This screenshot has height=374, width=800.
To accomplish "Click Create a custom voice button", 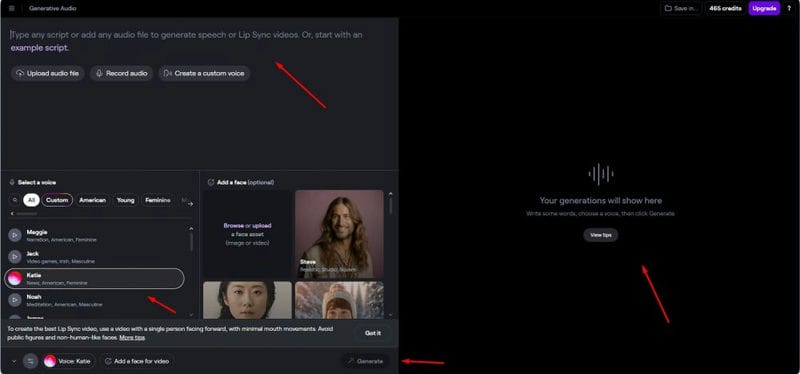I will point(204,73).
